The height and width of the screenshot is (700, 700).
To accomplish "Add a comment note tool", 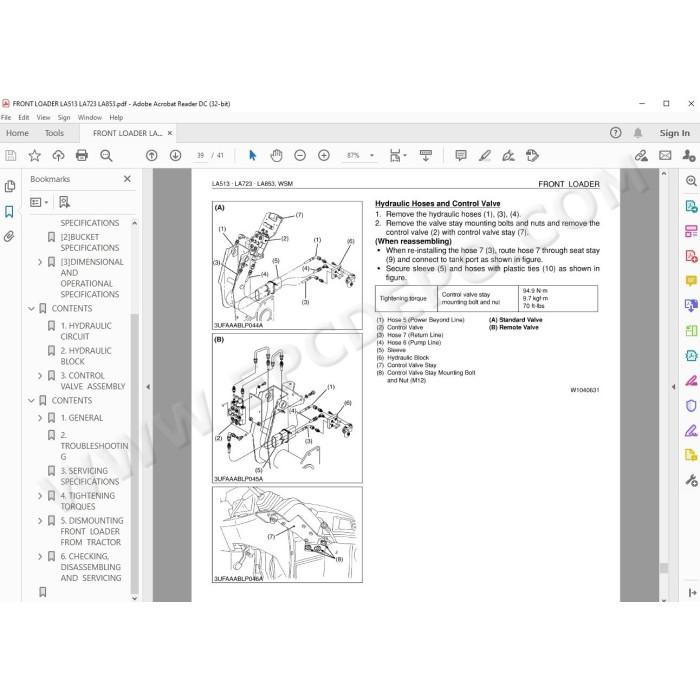I will pyautogui.click(x=461, y=155).
